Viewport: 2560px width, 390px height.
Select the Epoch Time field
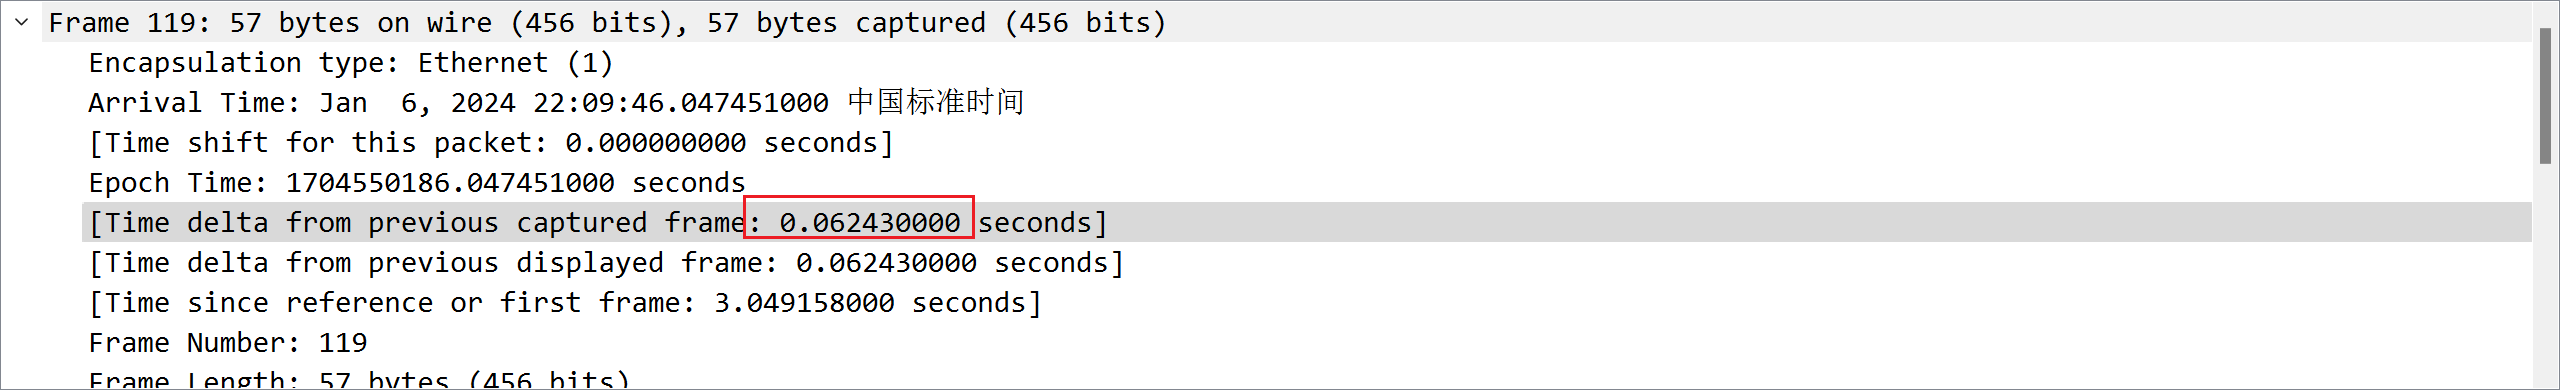[x=1306, y=182]
